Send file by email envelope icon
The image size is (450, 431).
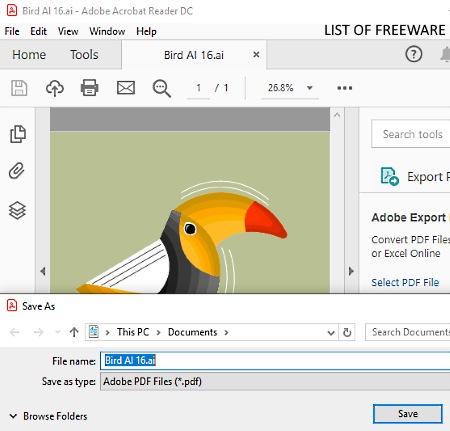point(126,88)
